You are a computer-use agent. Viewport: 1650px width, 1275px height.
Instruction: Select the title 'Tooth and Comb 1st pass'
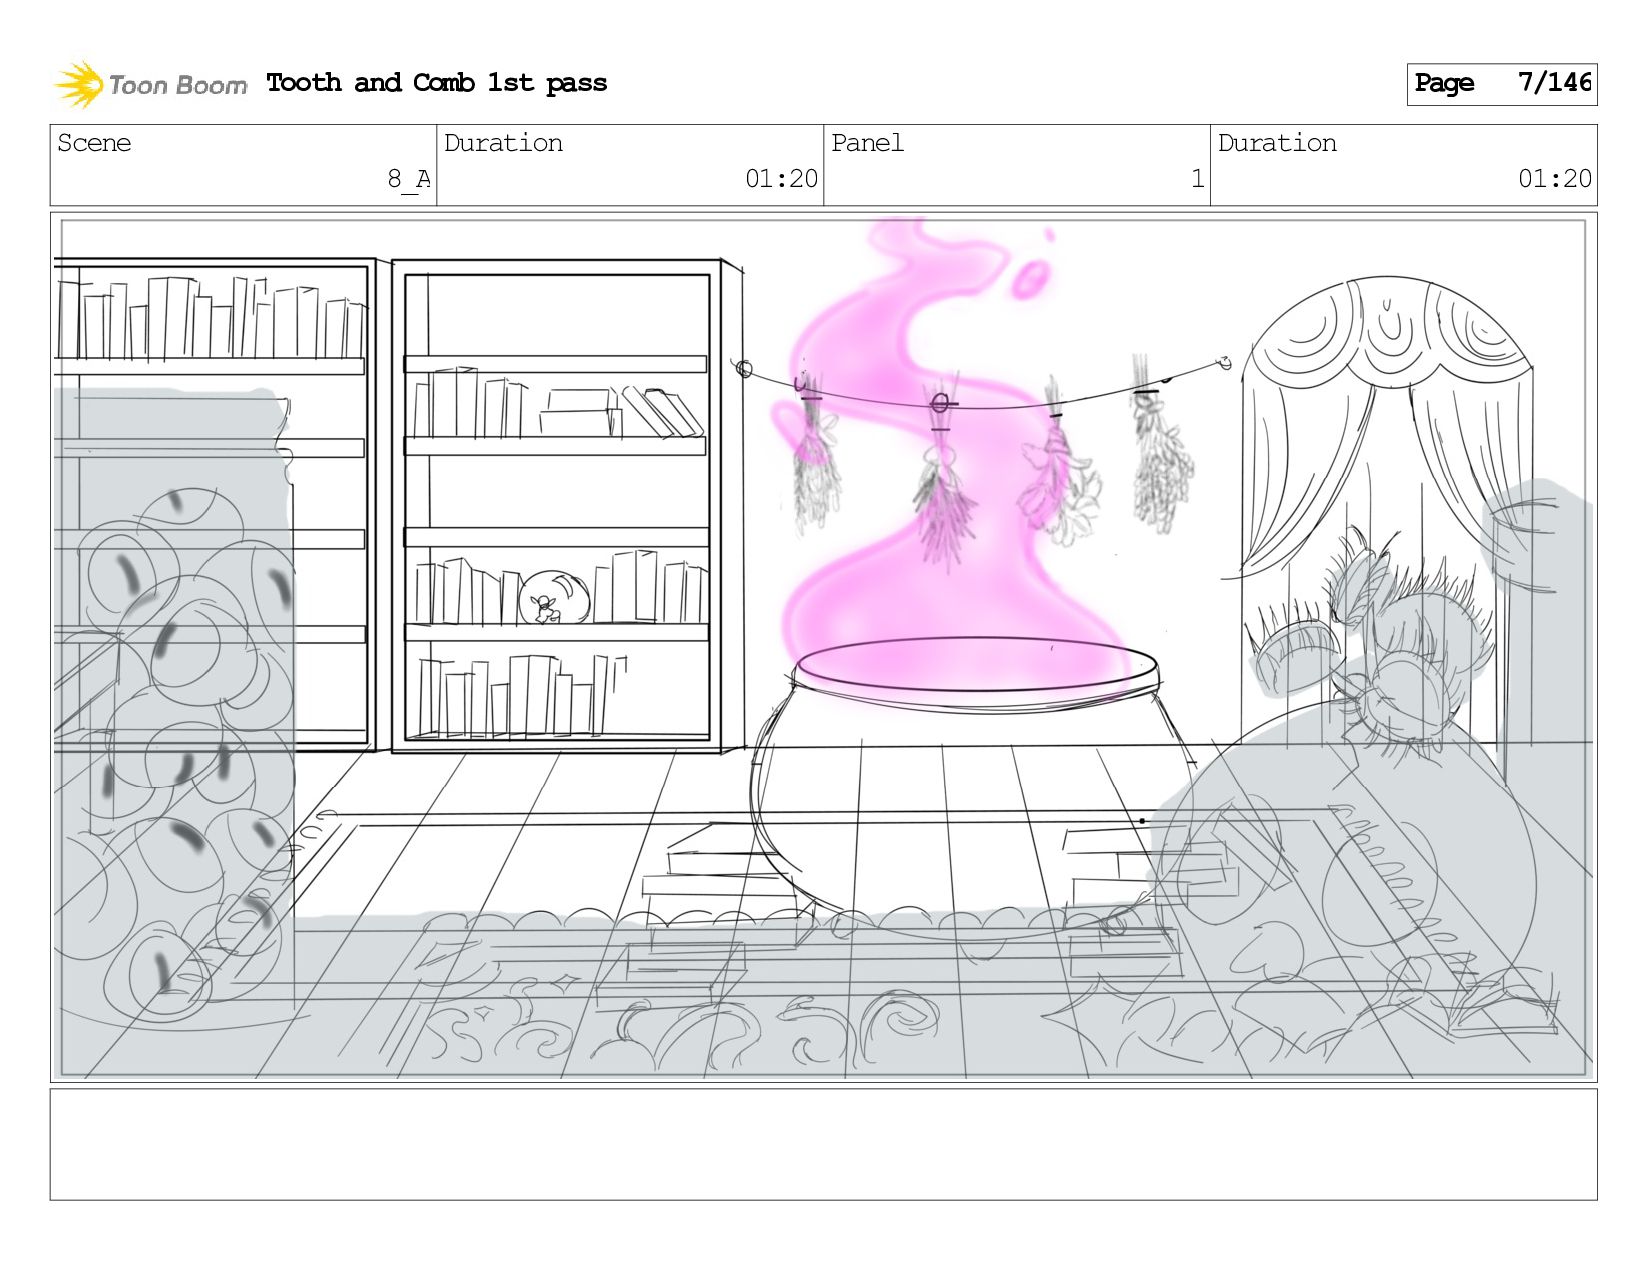[436, 83]
